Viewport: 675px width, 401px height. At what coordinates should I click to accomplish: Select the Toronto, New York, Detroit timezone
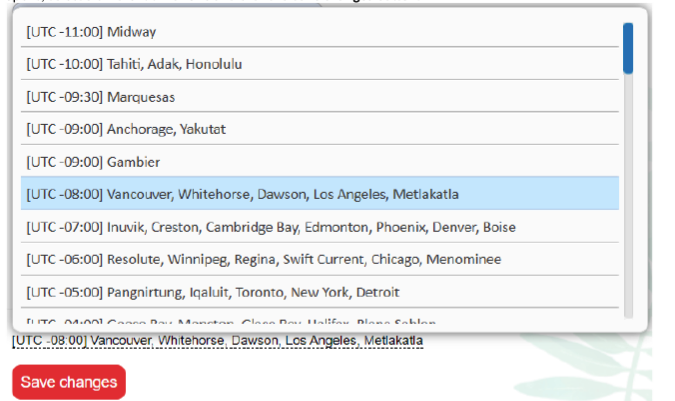[x=320, y=292]
